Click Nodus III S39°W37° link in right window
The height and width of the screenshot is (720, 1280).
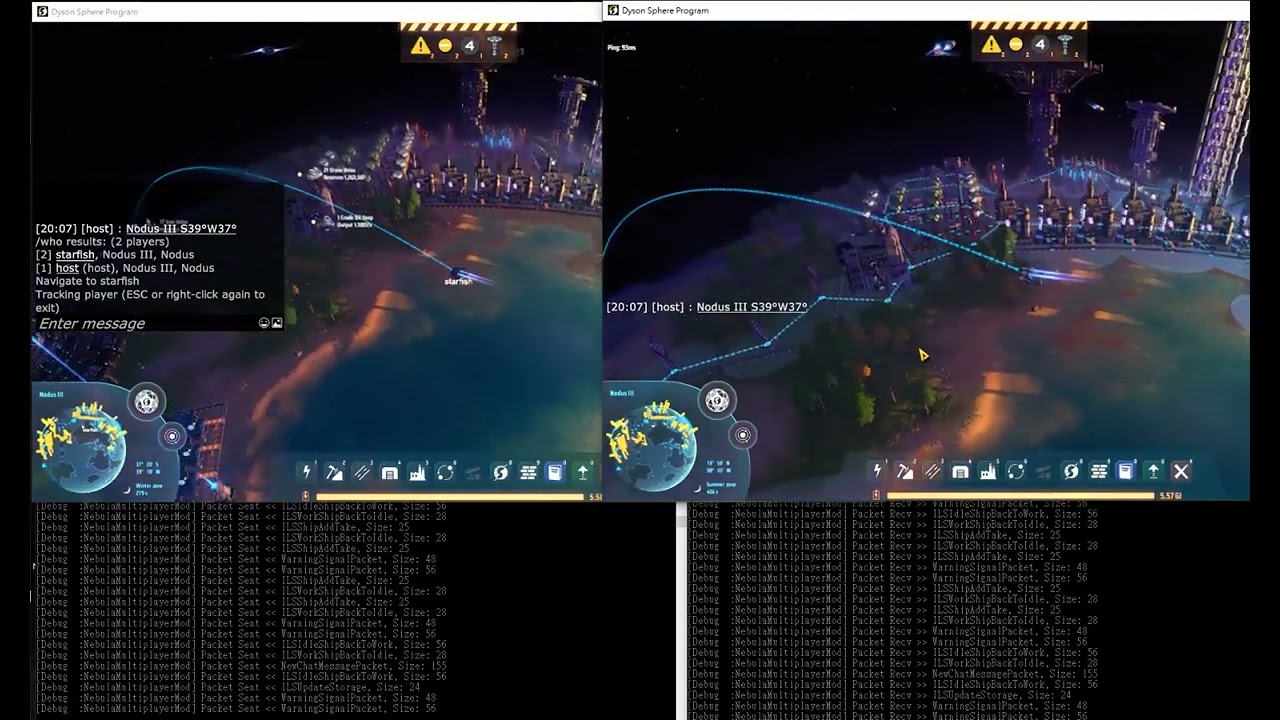(x=752, y=307)
